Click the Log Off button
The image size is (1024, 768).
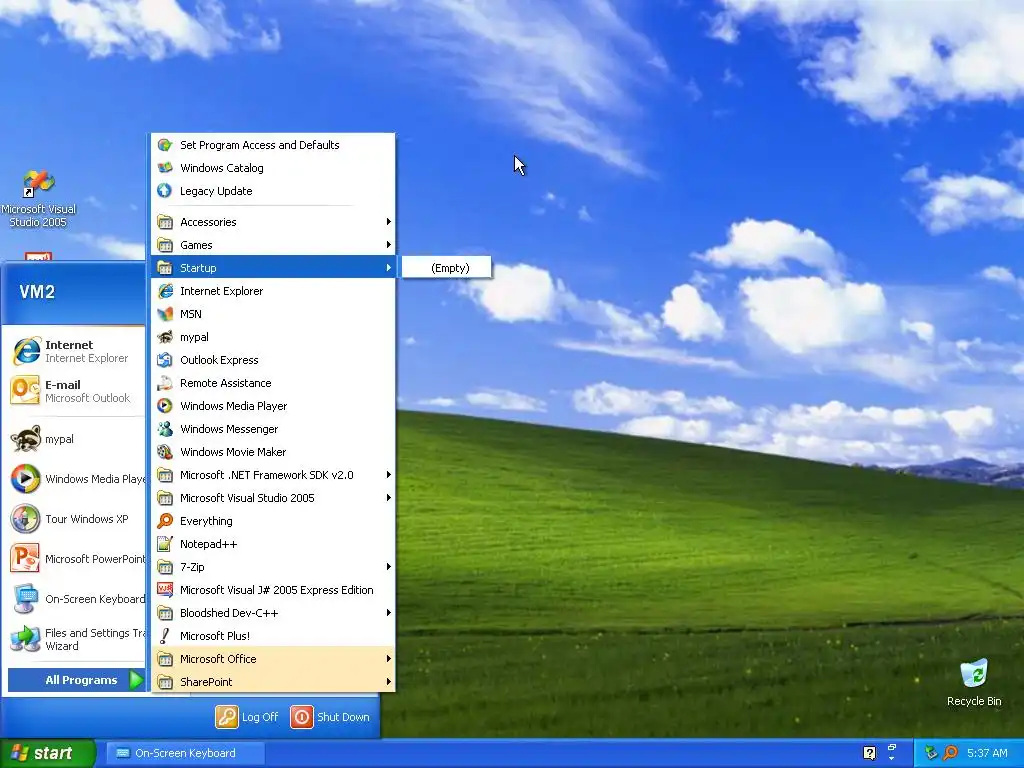point(248,717)
